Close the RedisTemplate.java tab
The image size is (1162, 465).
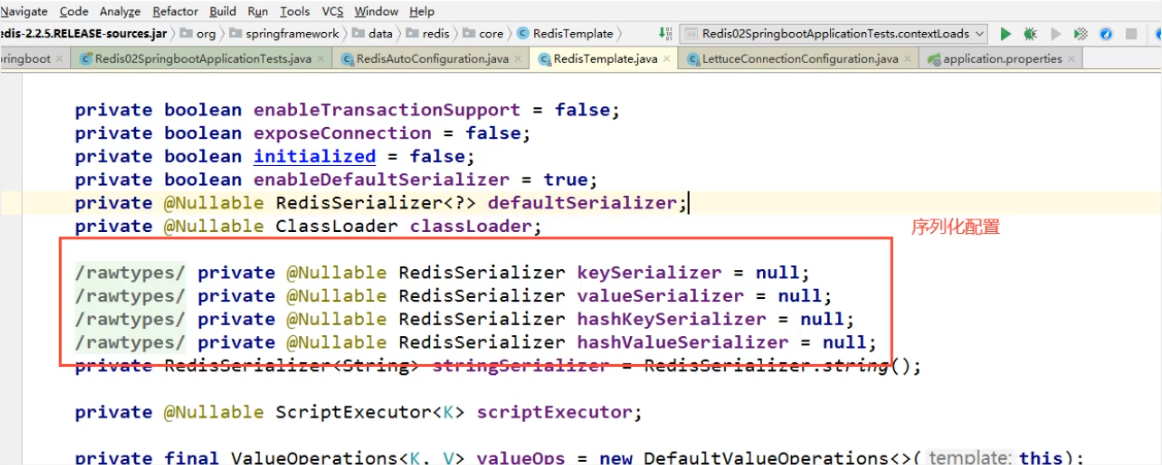coord(665,59)
